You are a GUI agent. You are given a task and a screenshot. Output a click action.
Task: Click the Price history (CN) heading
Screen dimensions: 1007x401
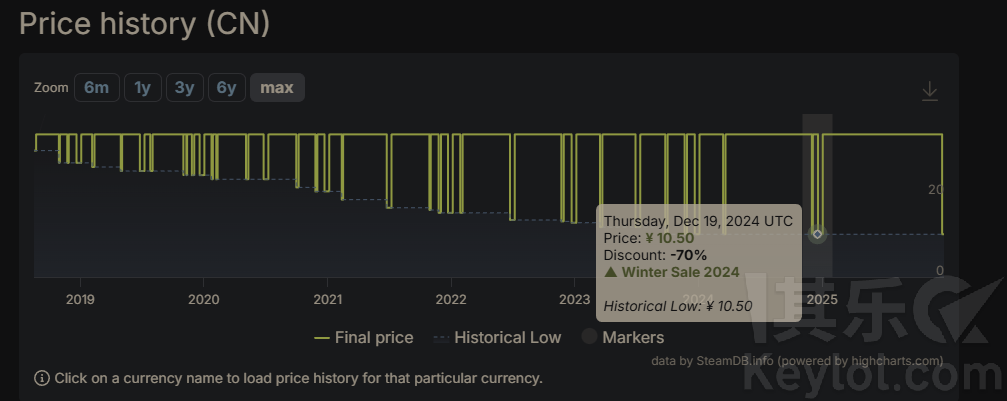(x=145, y=23)
